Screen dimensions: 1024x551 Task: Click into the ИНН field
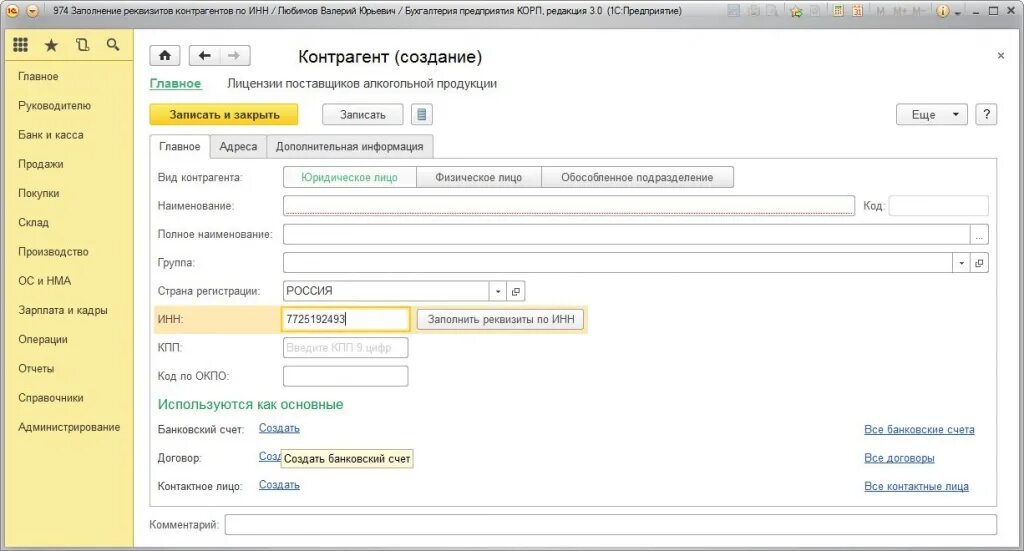point(346,319)
